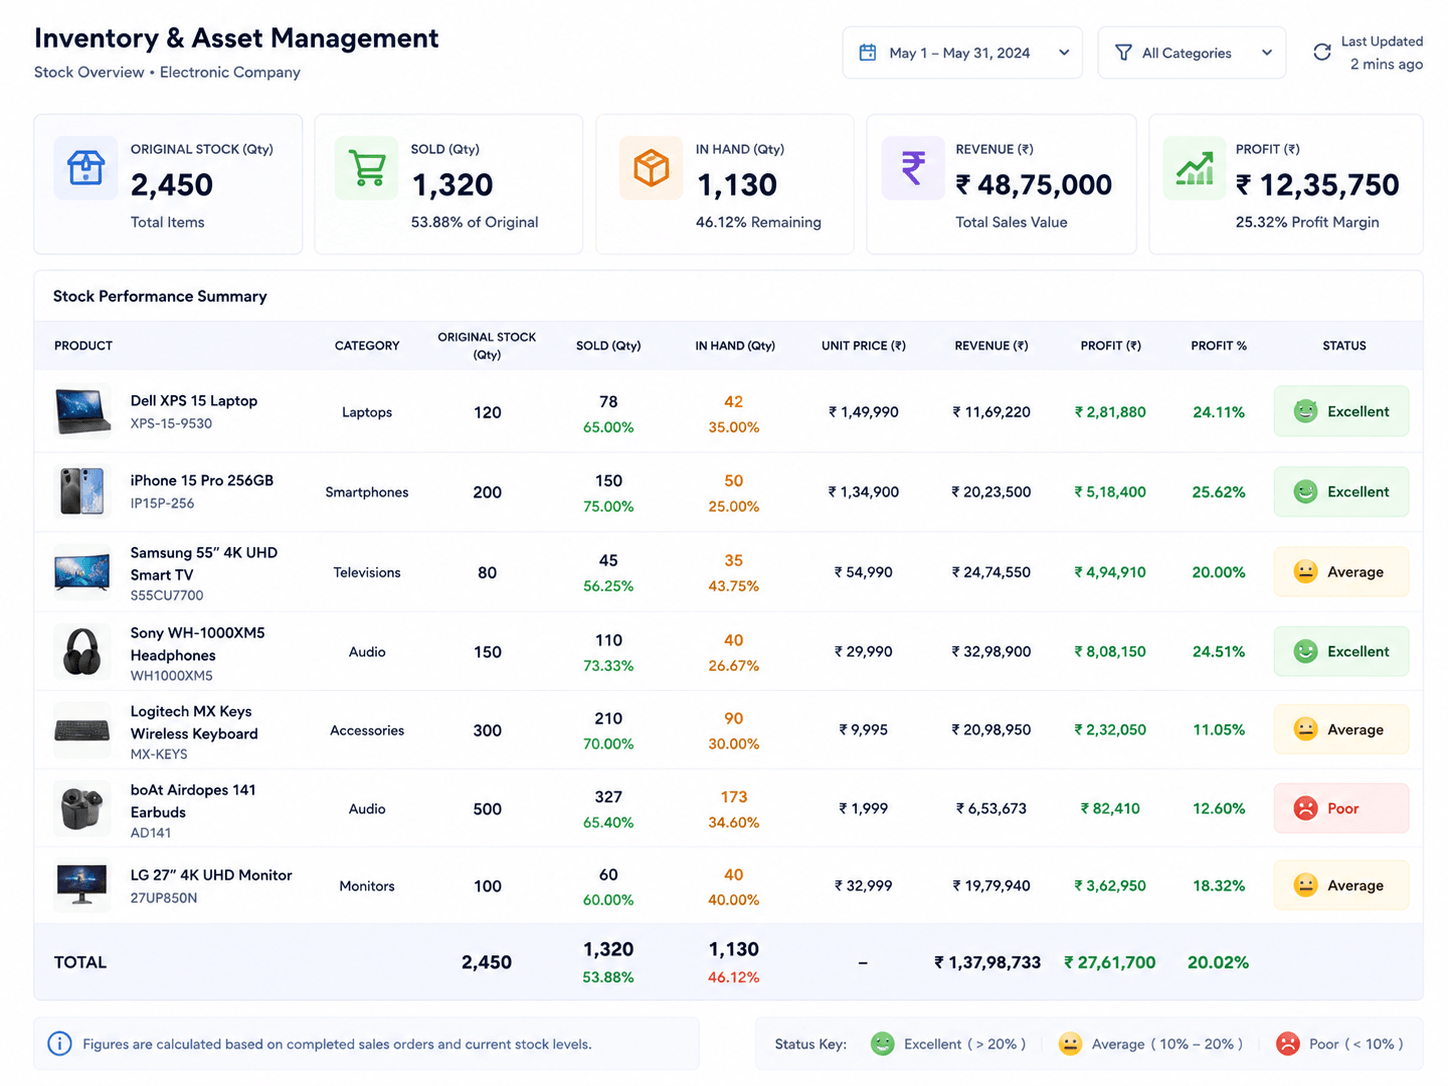Open the LG 4K Monitor product image
The width and height of the screenshot is (1448, 1086).
pyautogui.click(x=82, y=886)
